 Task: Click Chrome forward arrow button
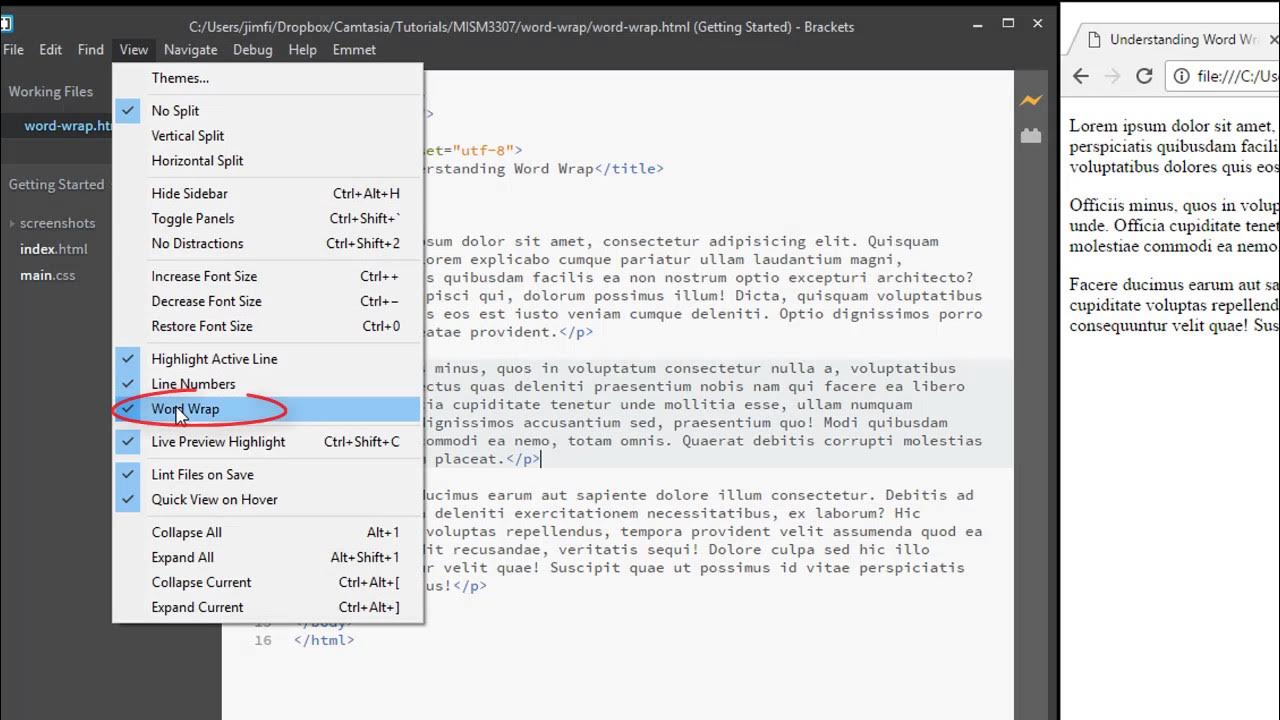click(x=1112, y=76)
